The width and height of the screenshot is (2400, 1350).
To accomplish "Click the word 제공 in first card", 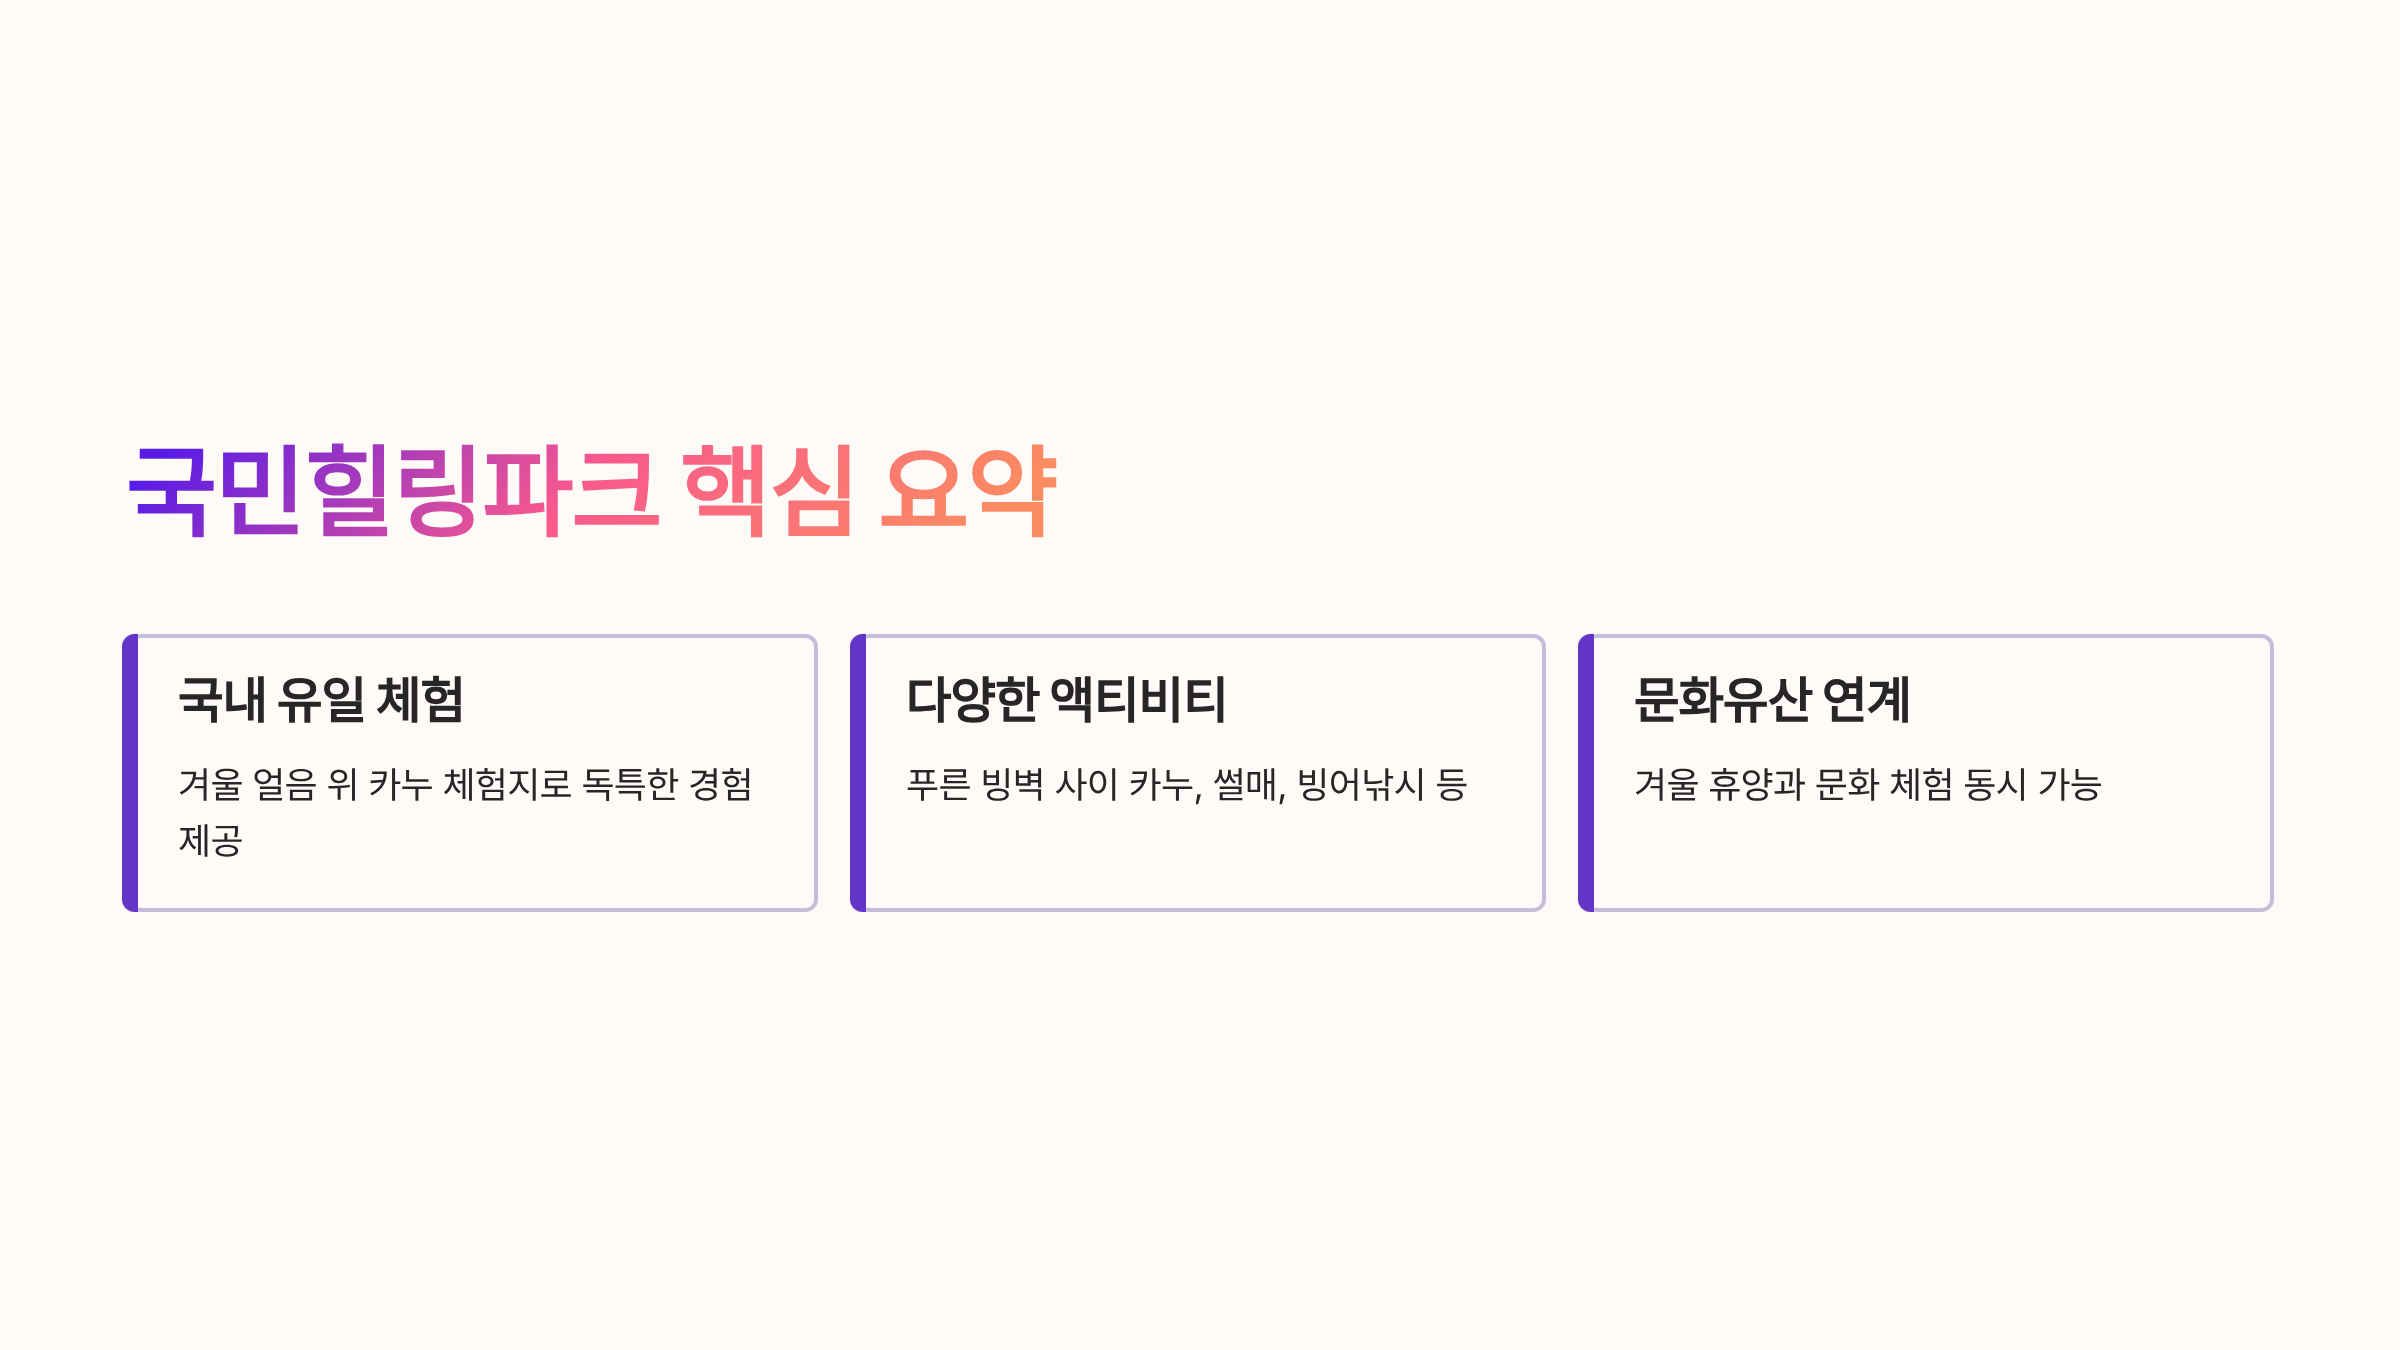I will tap(211, 840).
